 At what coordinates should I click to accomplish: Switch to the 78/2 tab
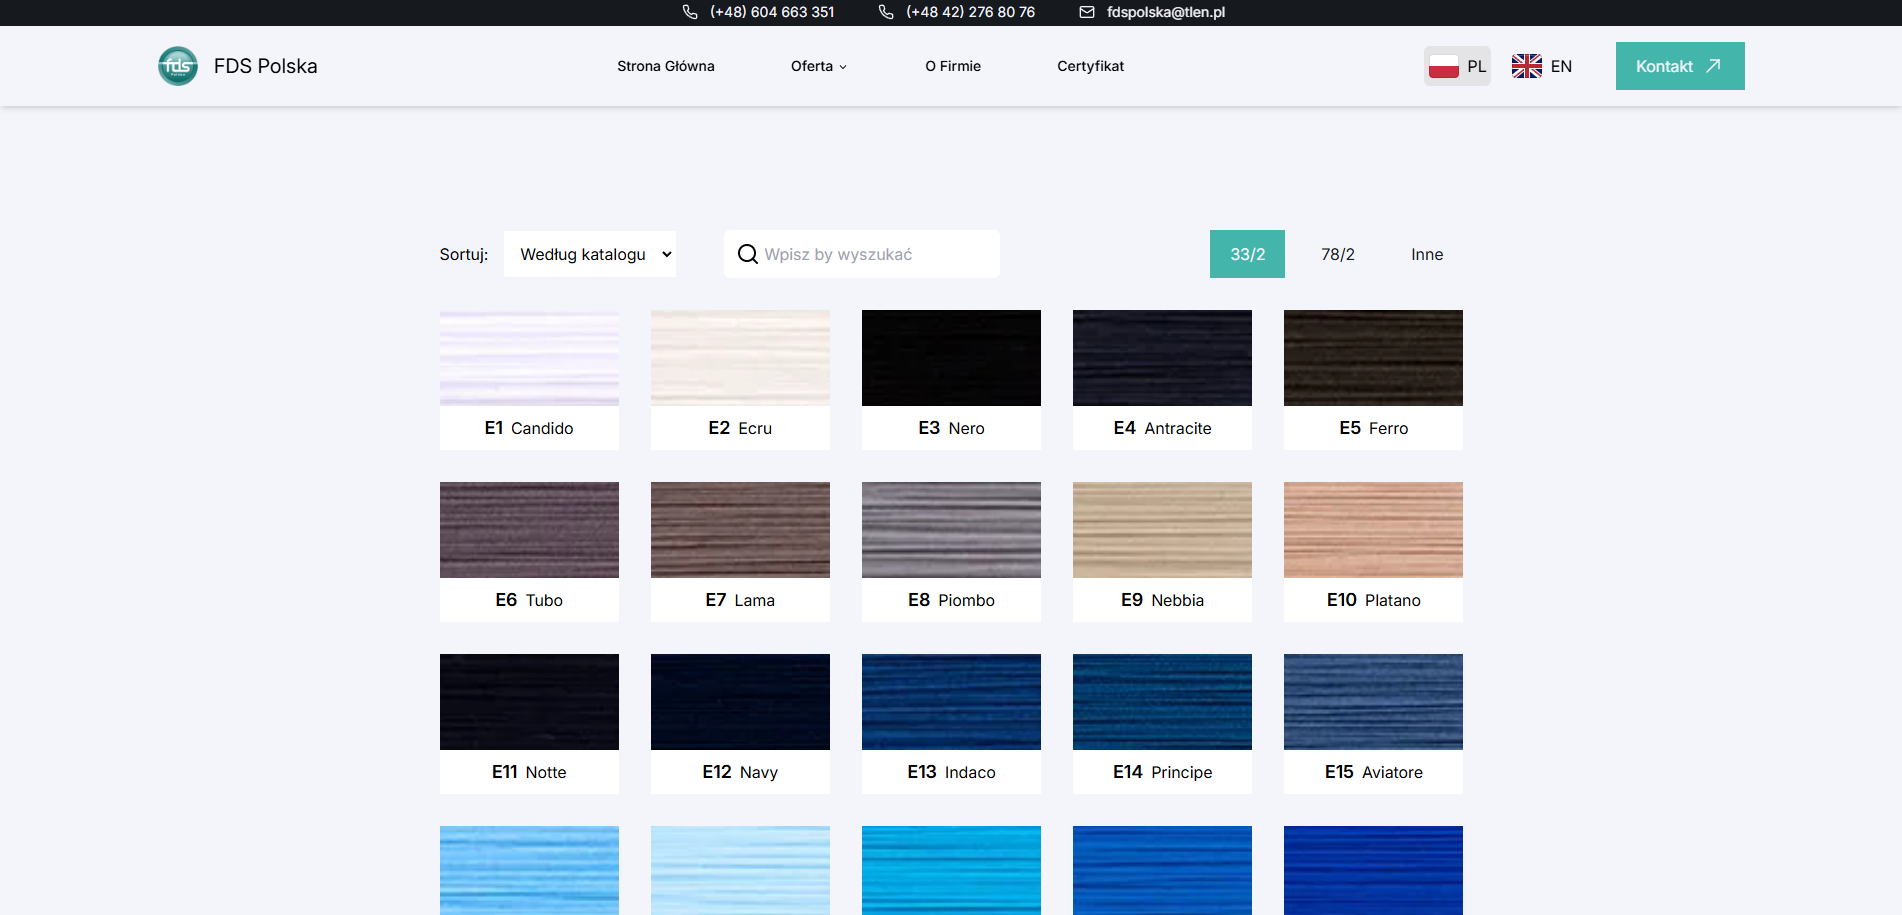coord(1338,254)
